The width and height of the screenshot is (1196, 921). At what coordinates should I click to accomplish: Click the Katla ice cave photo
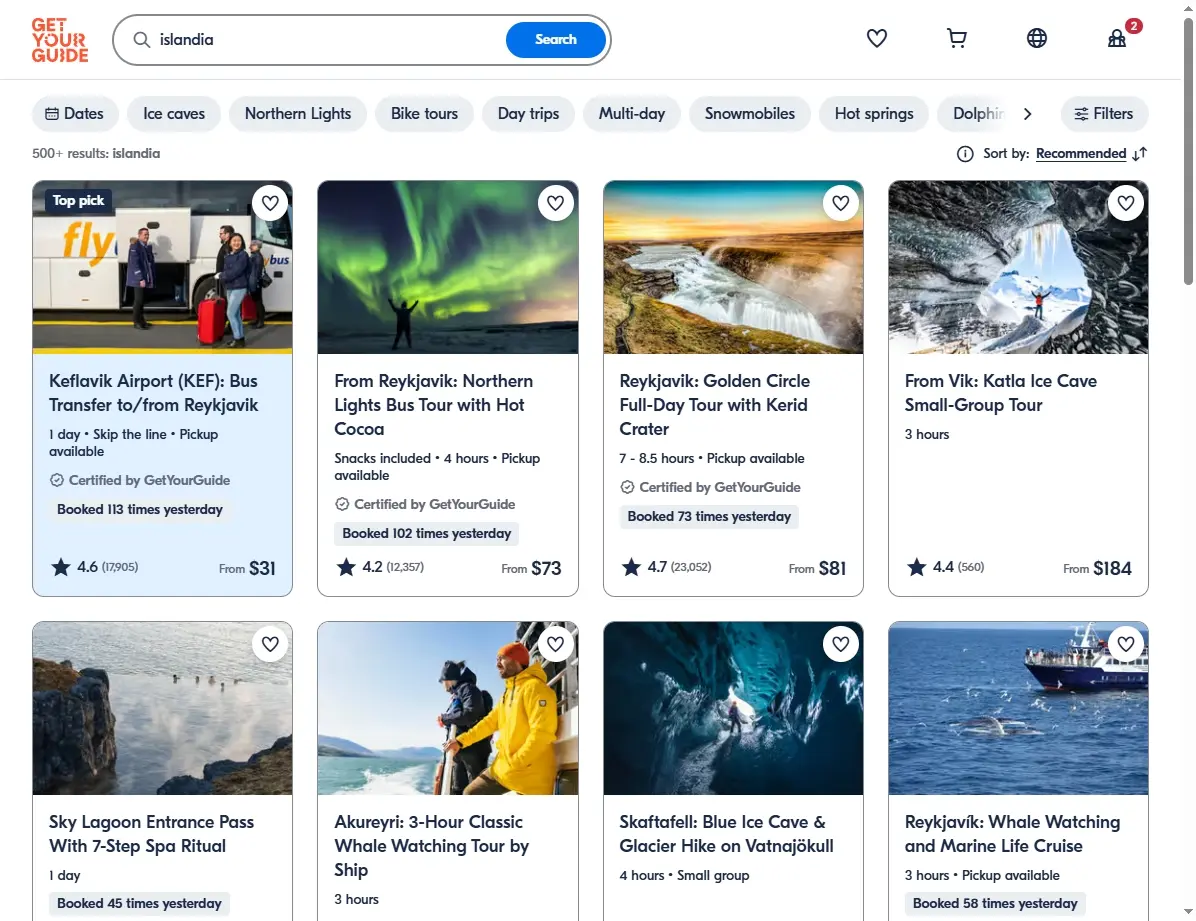click(1018, 267)
